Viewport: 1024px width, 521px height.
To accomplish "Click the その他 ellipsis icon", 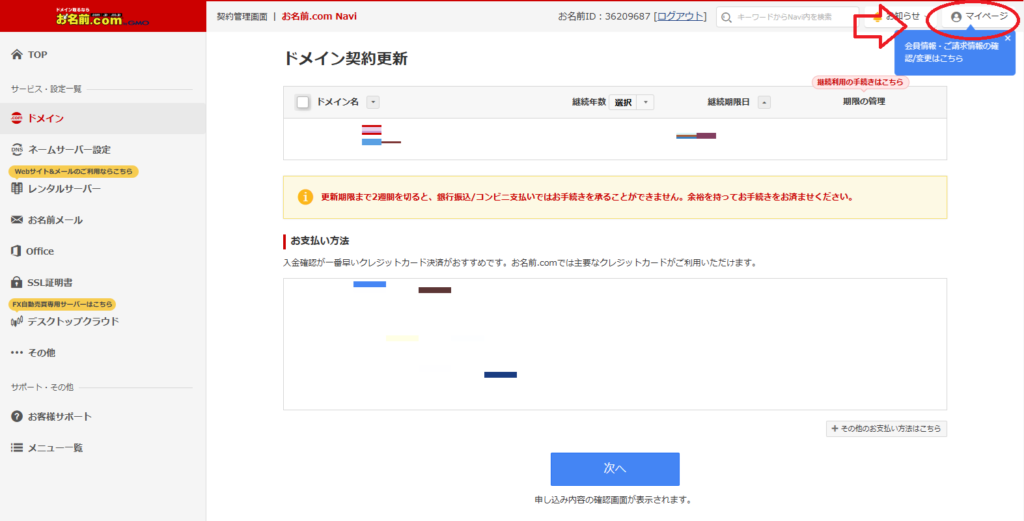I will [x=17, y=353].
